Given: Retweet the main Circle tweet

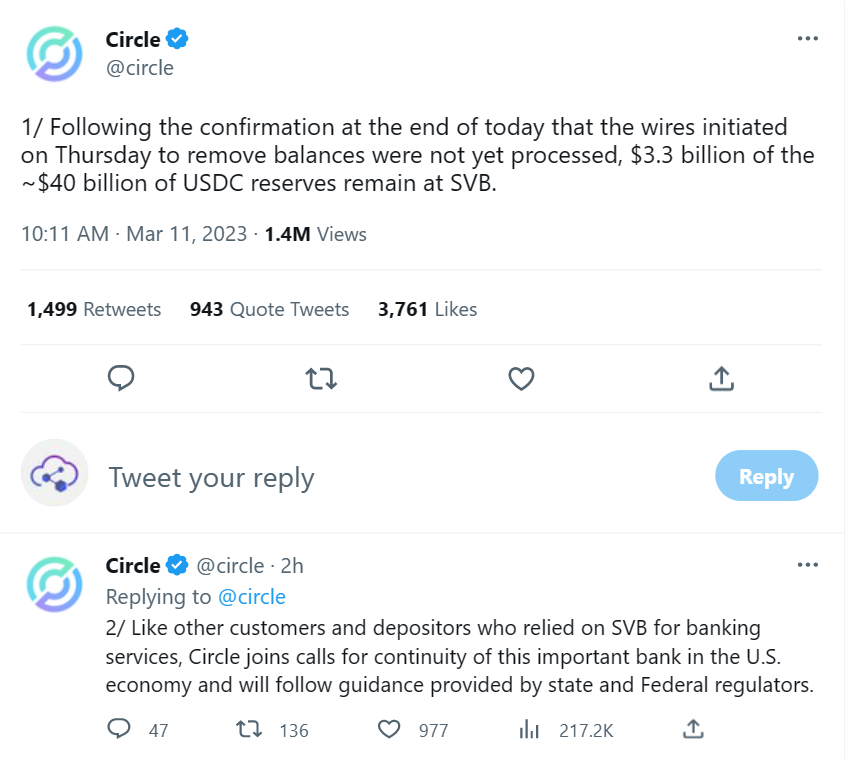Looking at the screenshot, I should (321, 378).
